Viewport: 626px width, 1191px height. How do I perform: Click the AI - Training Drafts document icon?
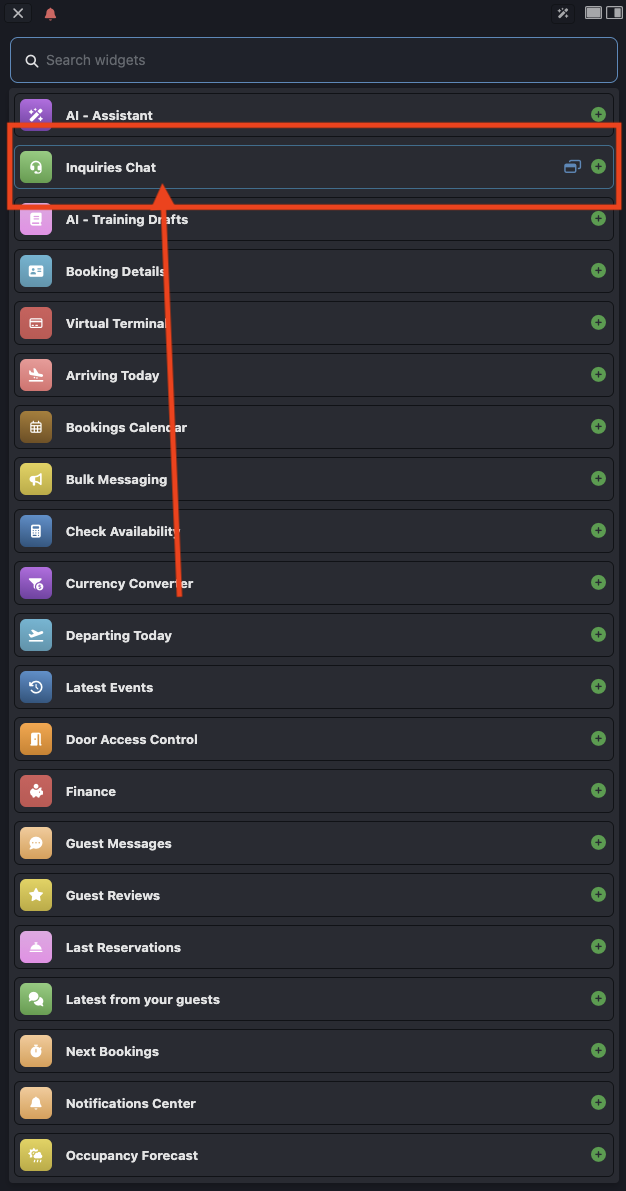[x=36, y=219]
